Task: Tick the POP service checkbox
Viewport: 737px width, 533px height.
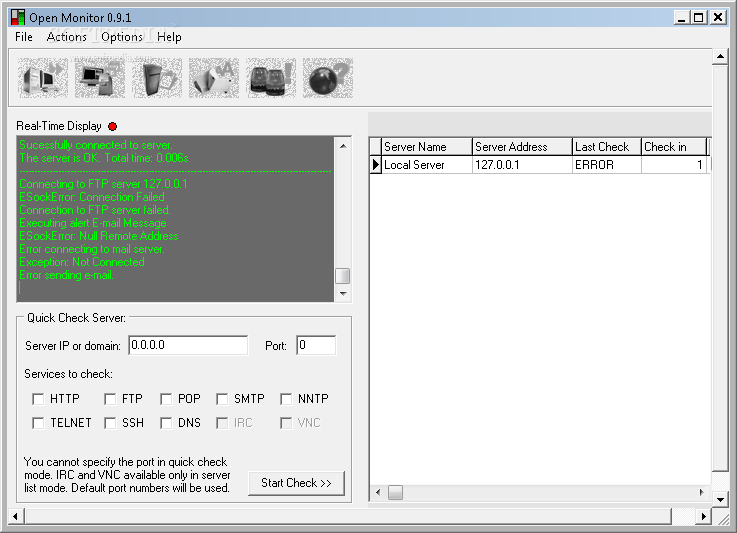Action: point(166,399)
